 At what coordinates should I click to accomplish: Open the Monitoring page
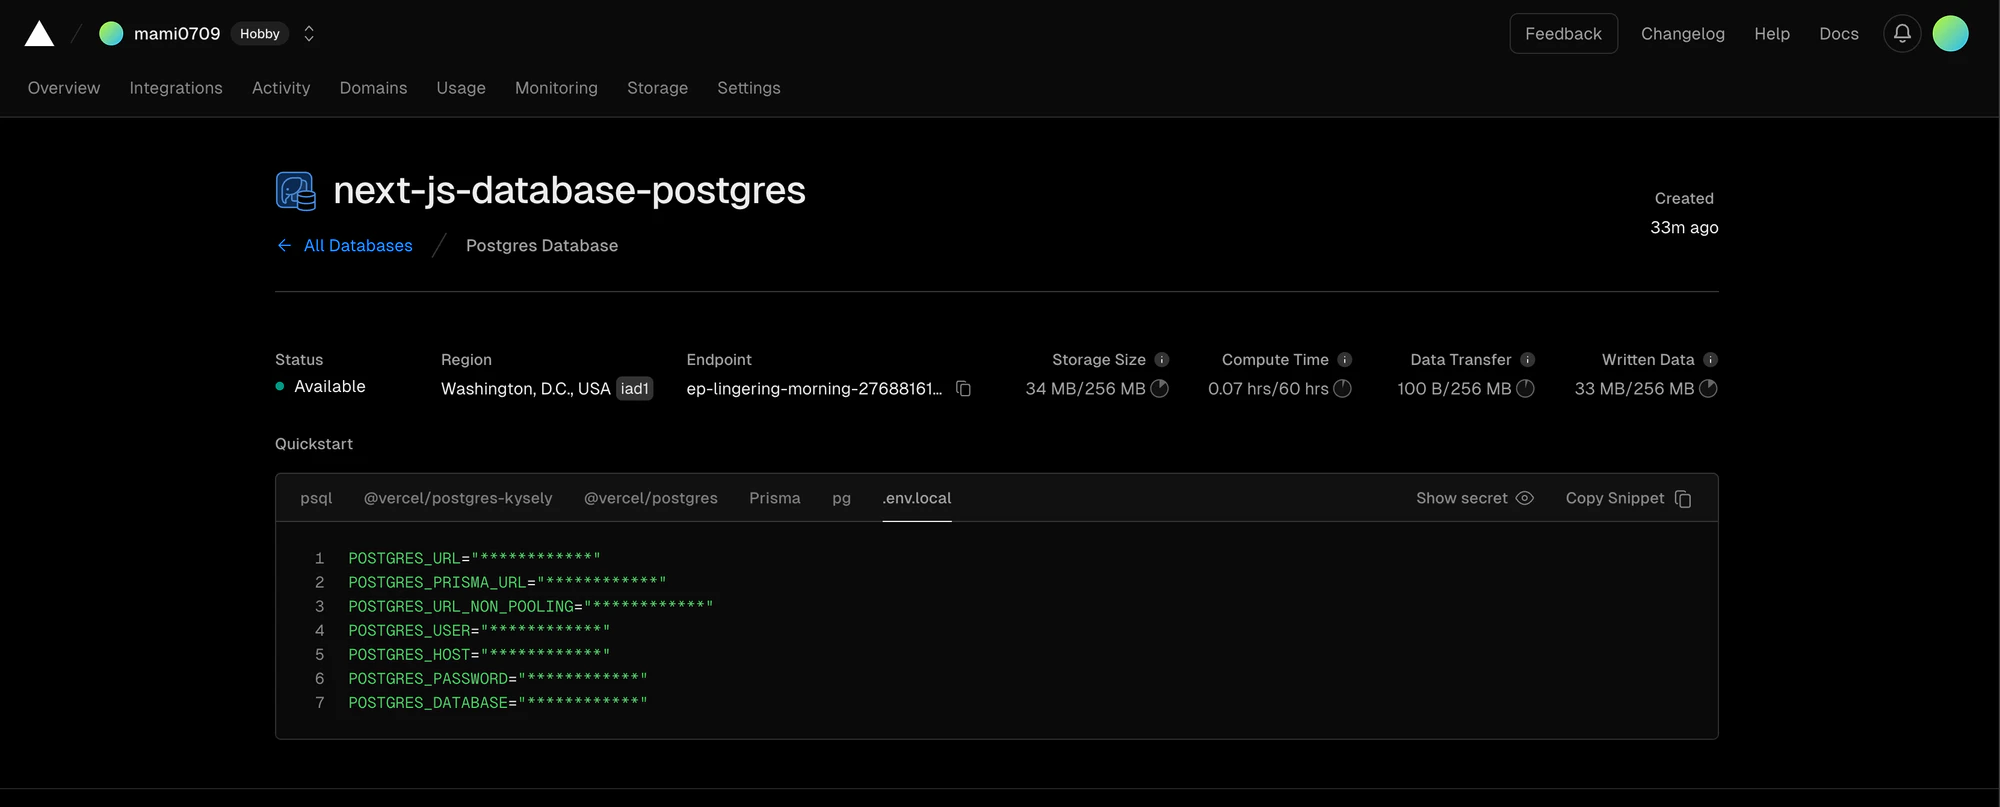(556, 88)
